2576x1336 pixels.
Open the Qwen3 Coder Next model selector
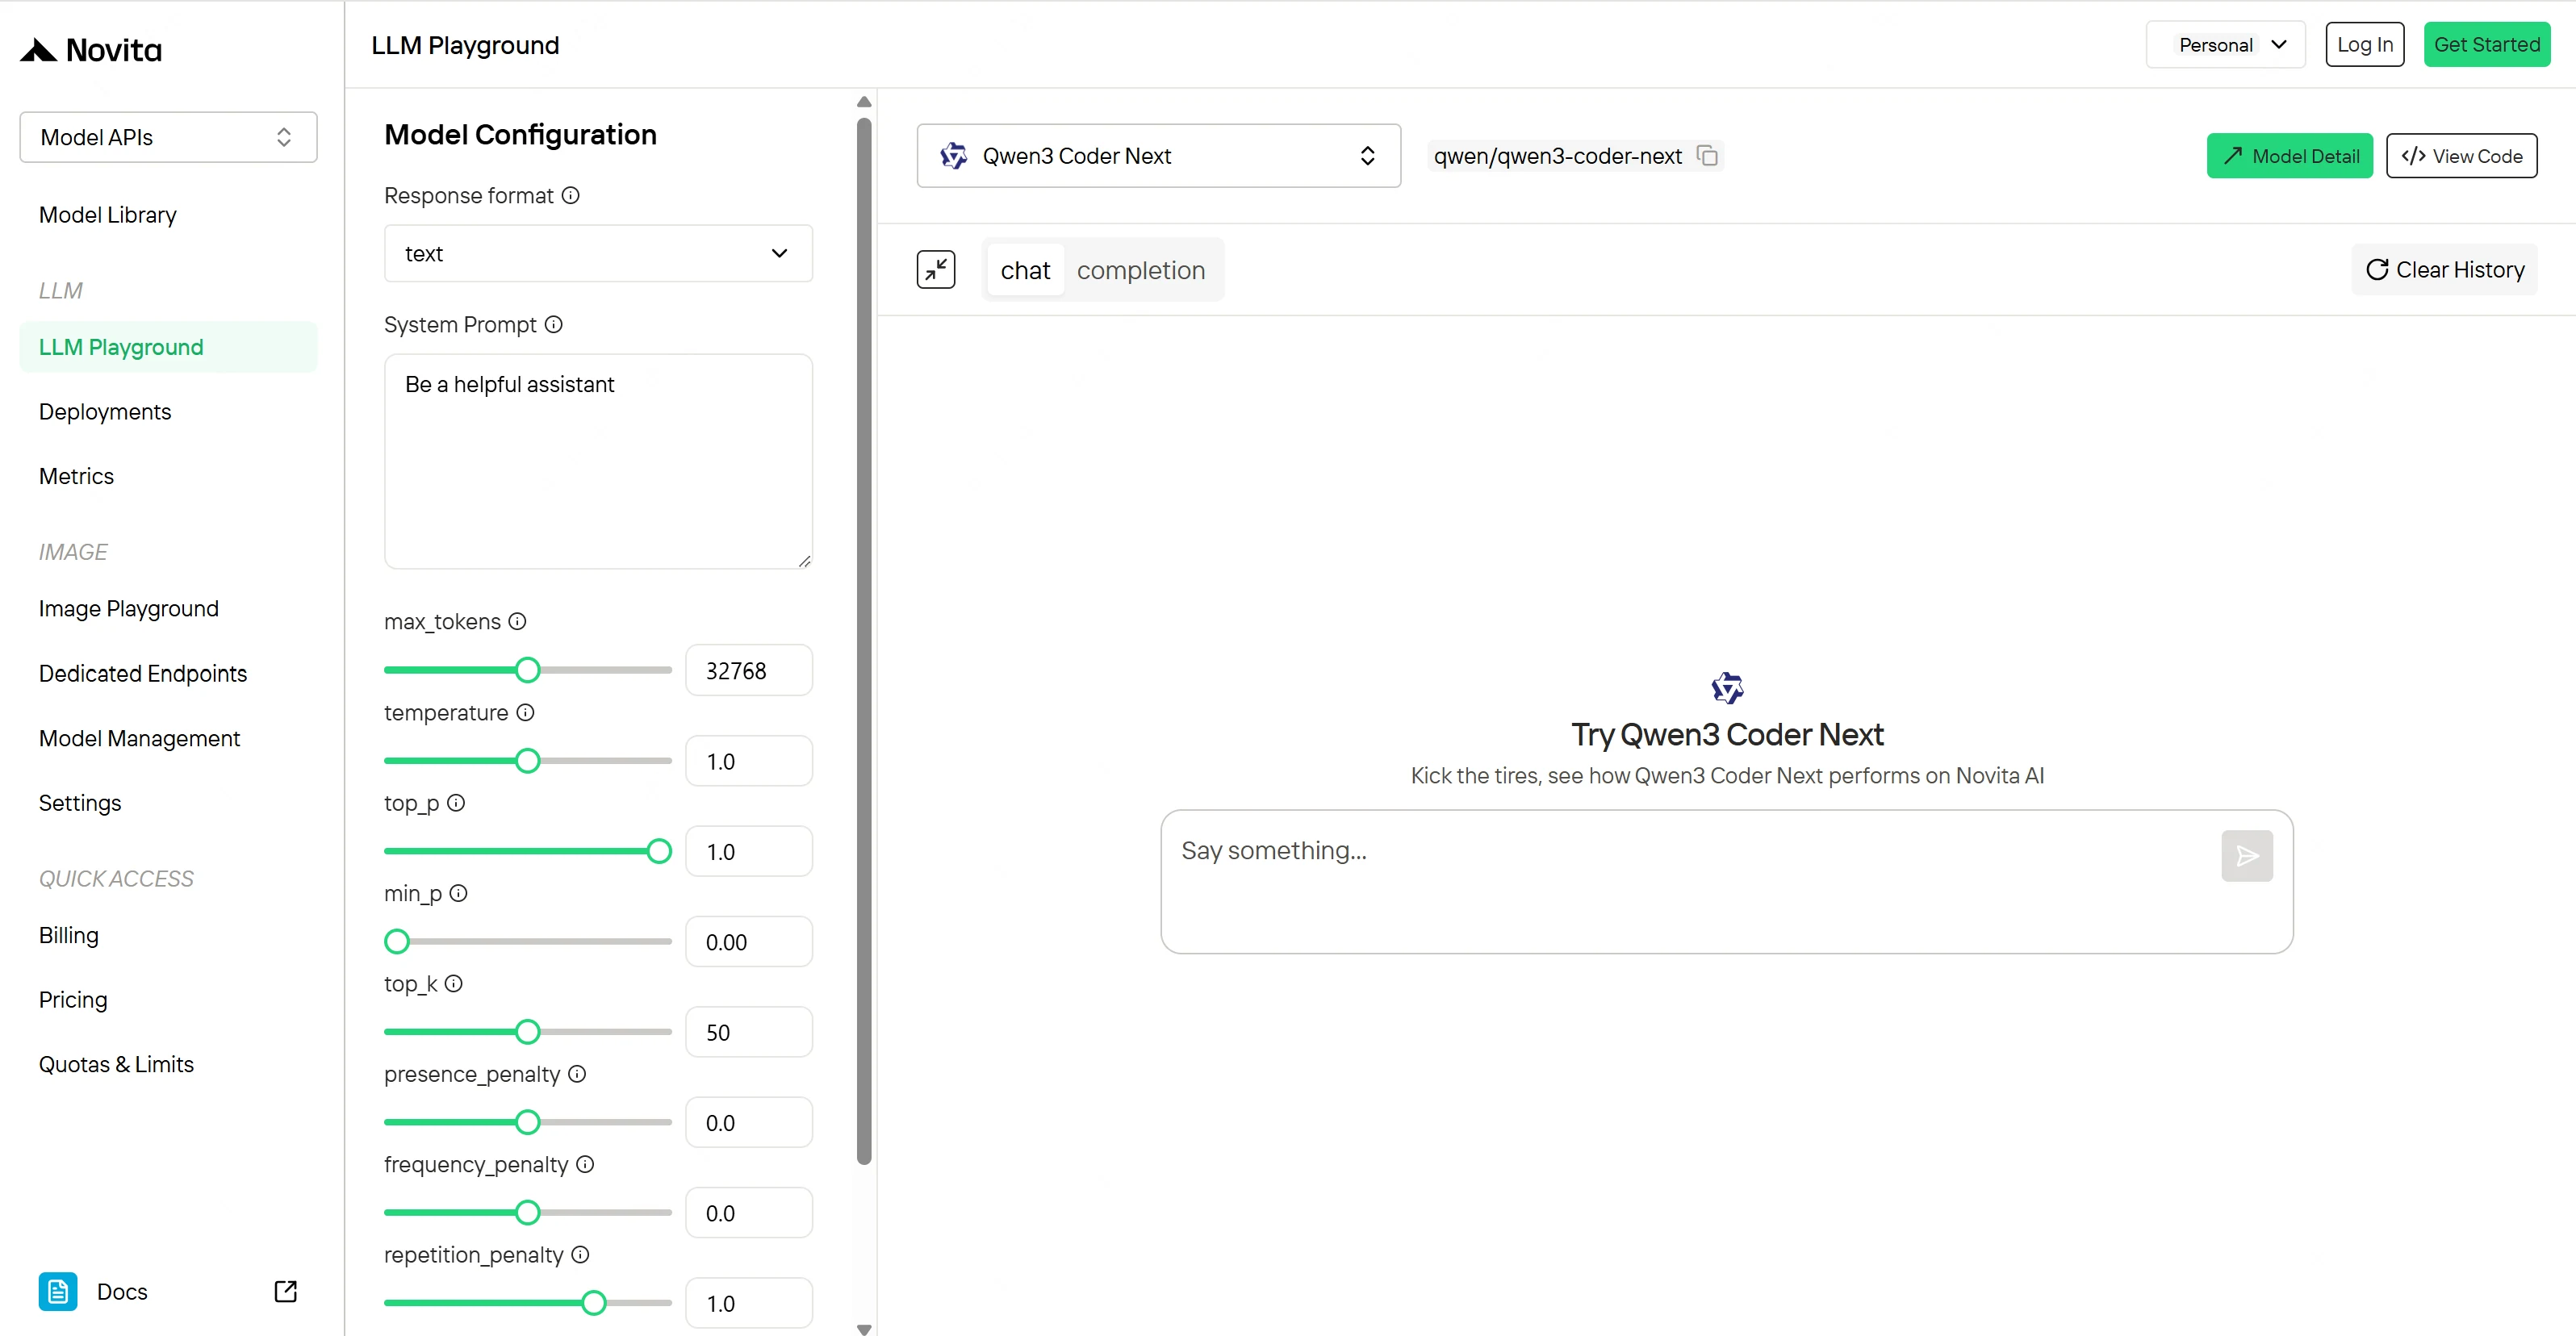click(x=1158, y=156)
